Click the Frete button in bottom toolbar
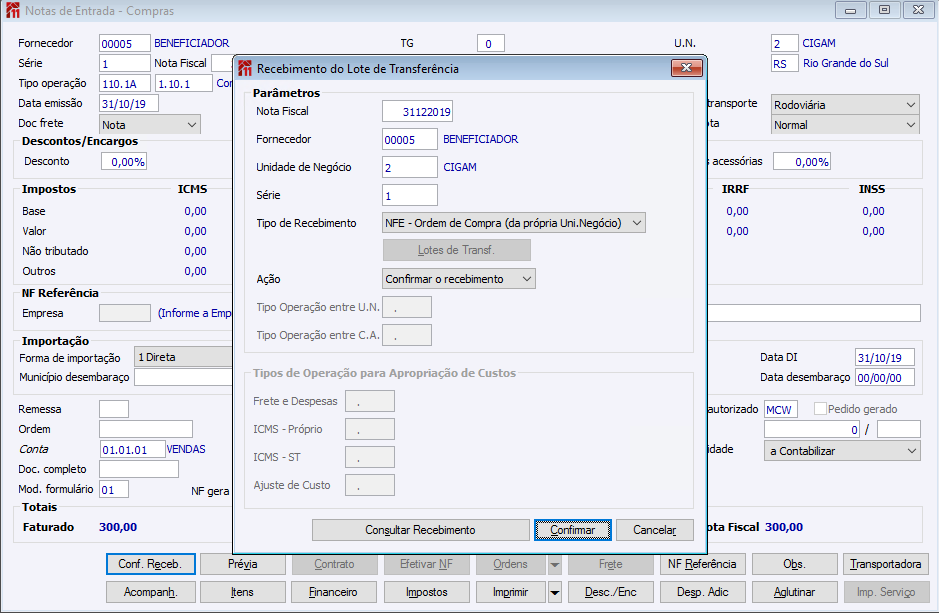The height and width of the screenshot is (613, 939). (610, 564)
